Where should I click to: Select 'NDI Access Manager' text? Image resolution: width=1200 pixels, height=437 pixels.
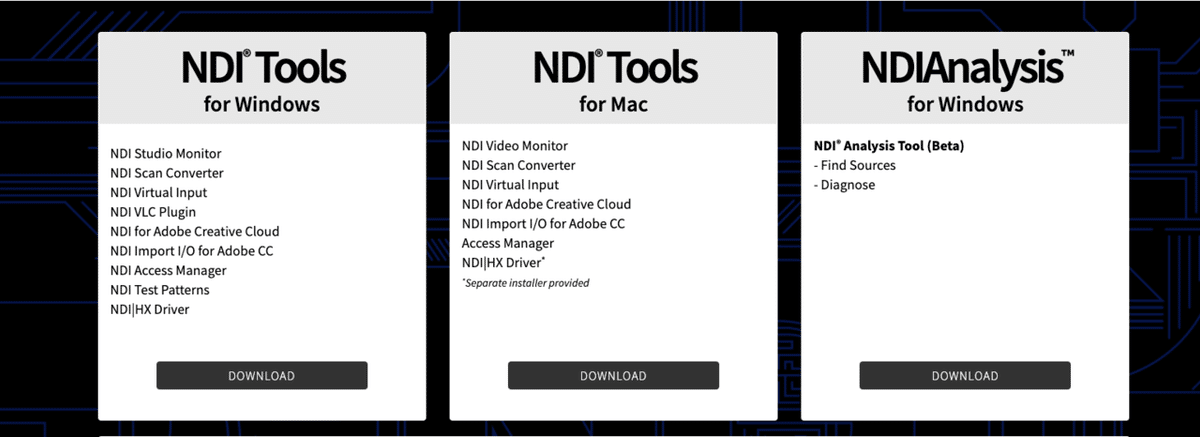click(x=168, y=270)
